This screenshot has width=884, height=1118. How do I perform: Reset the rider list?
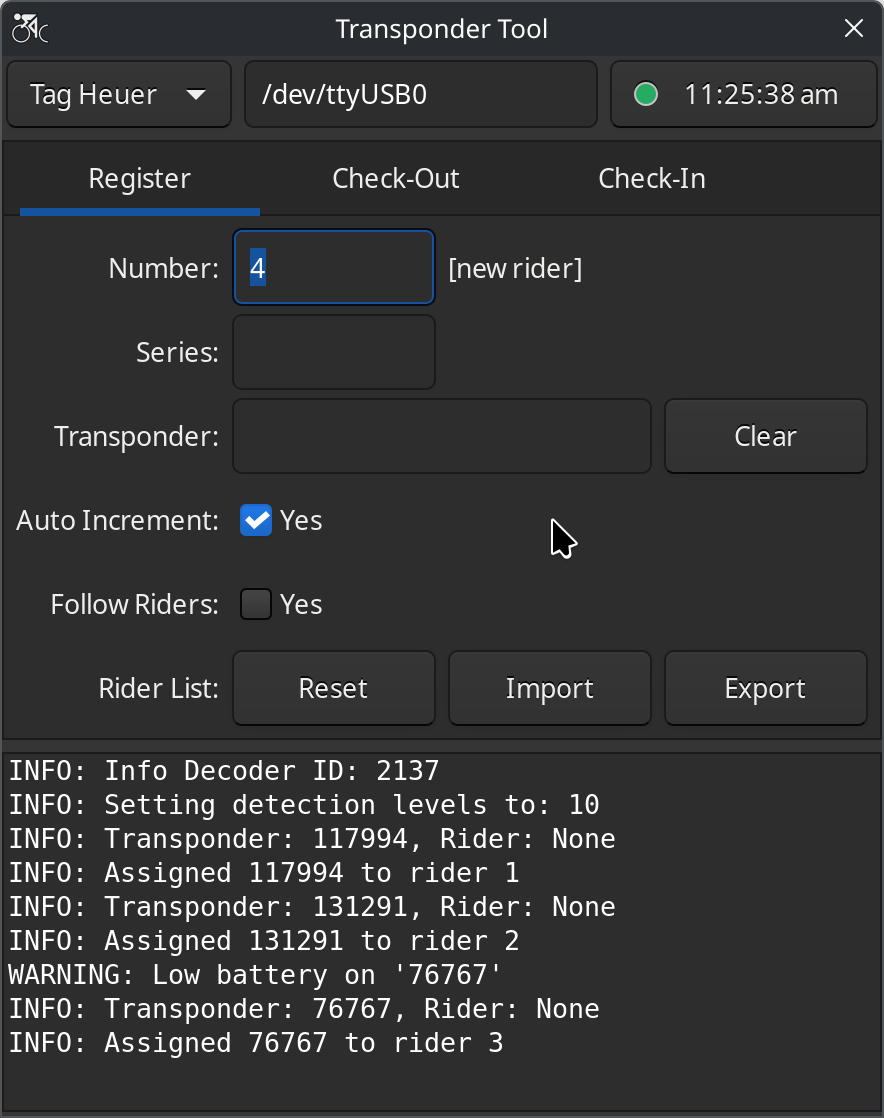[334, 688]
